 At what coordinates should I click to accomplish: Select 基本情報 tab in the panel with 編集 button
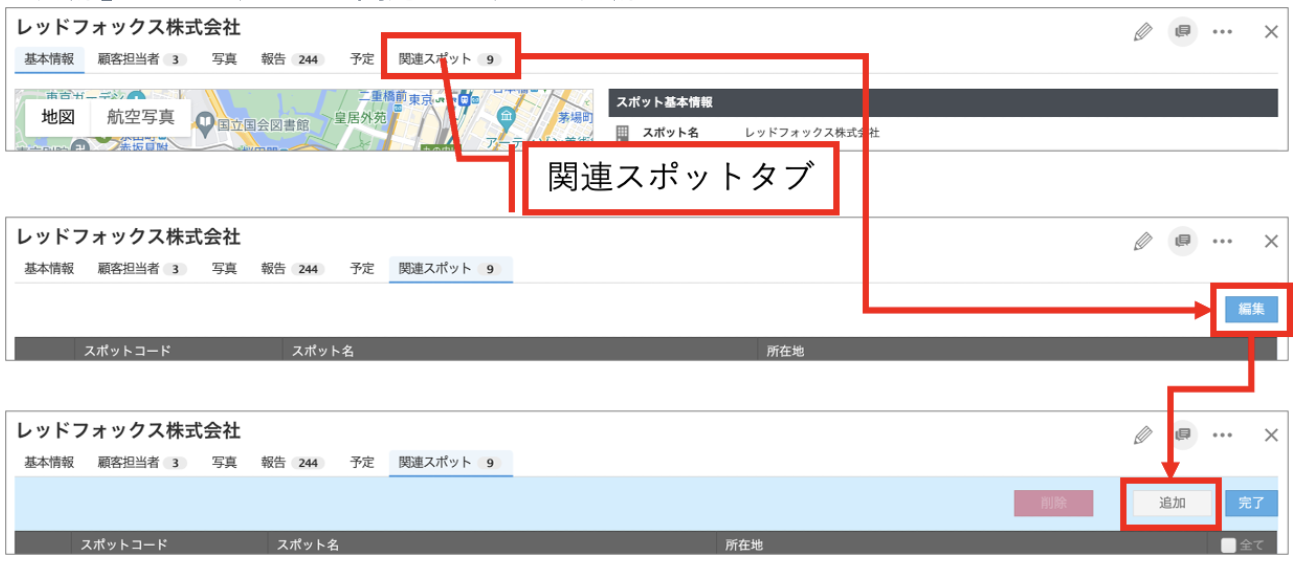pyautogui.click(x=49, y=269)
